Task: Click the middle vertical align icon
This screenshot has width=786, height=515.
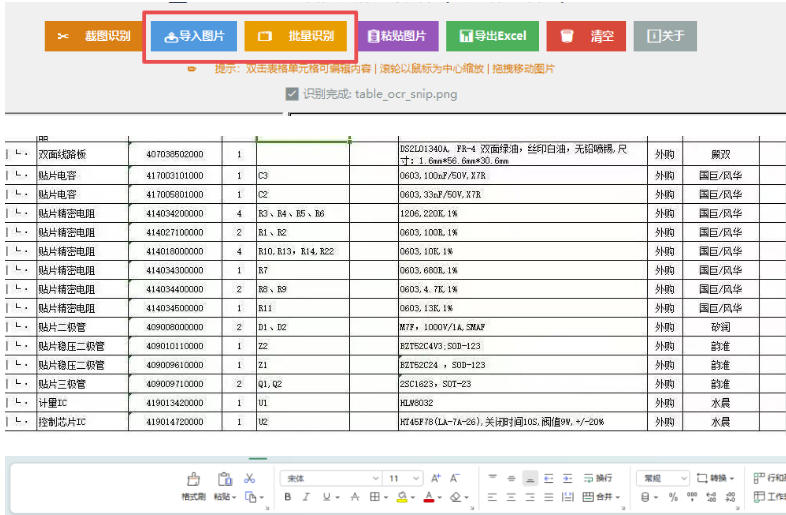Action: (511, 478)
